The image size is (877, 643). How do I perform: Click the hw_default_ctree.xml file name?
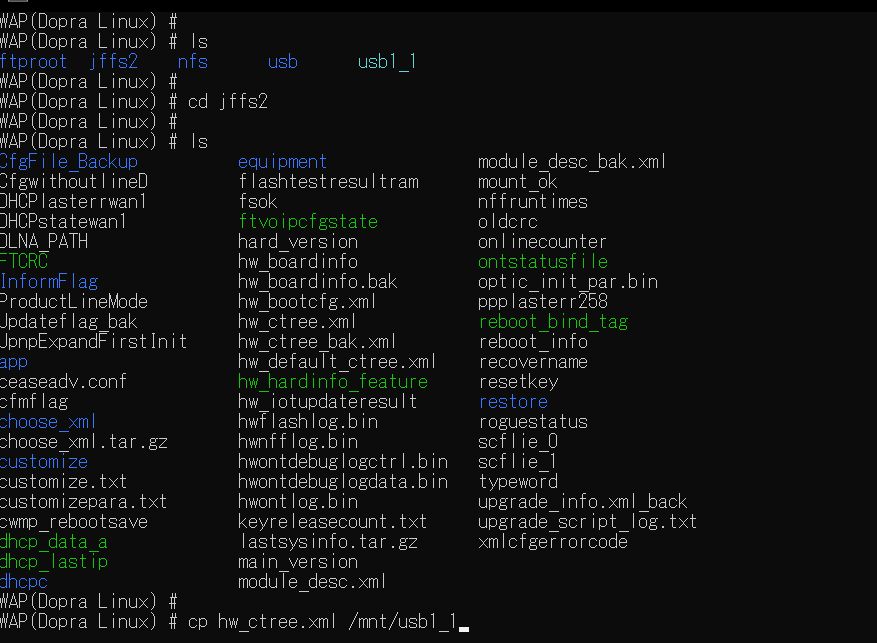(337, 361)
